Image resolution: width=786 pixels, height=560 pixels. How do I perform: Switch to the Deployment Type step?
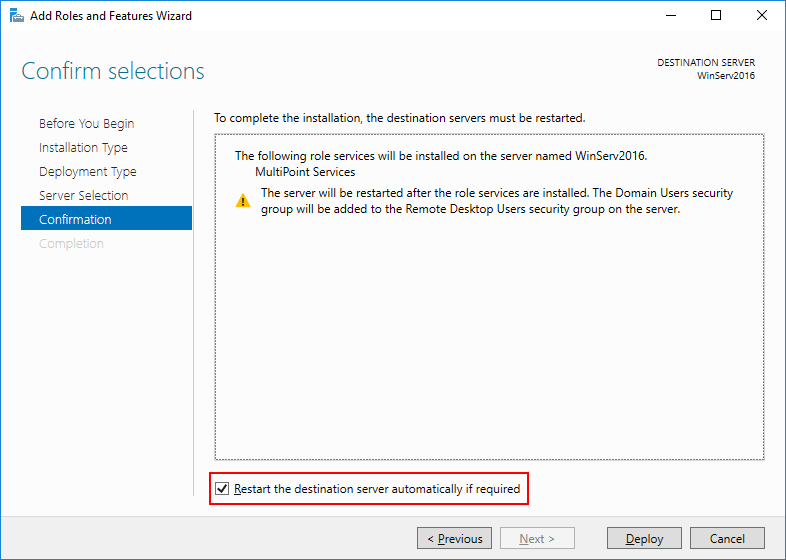pos(87,172)
